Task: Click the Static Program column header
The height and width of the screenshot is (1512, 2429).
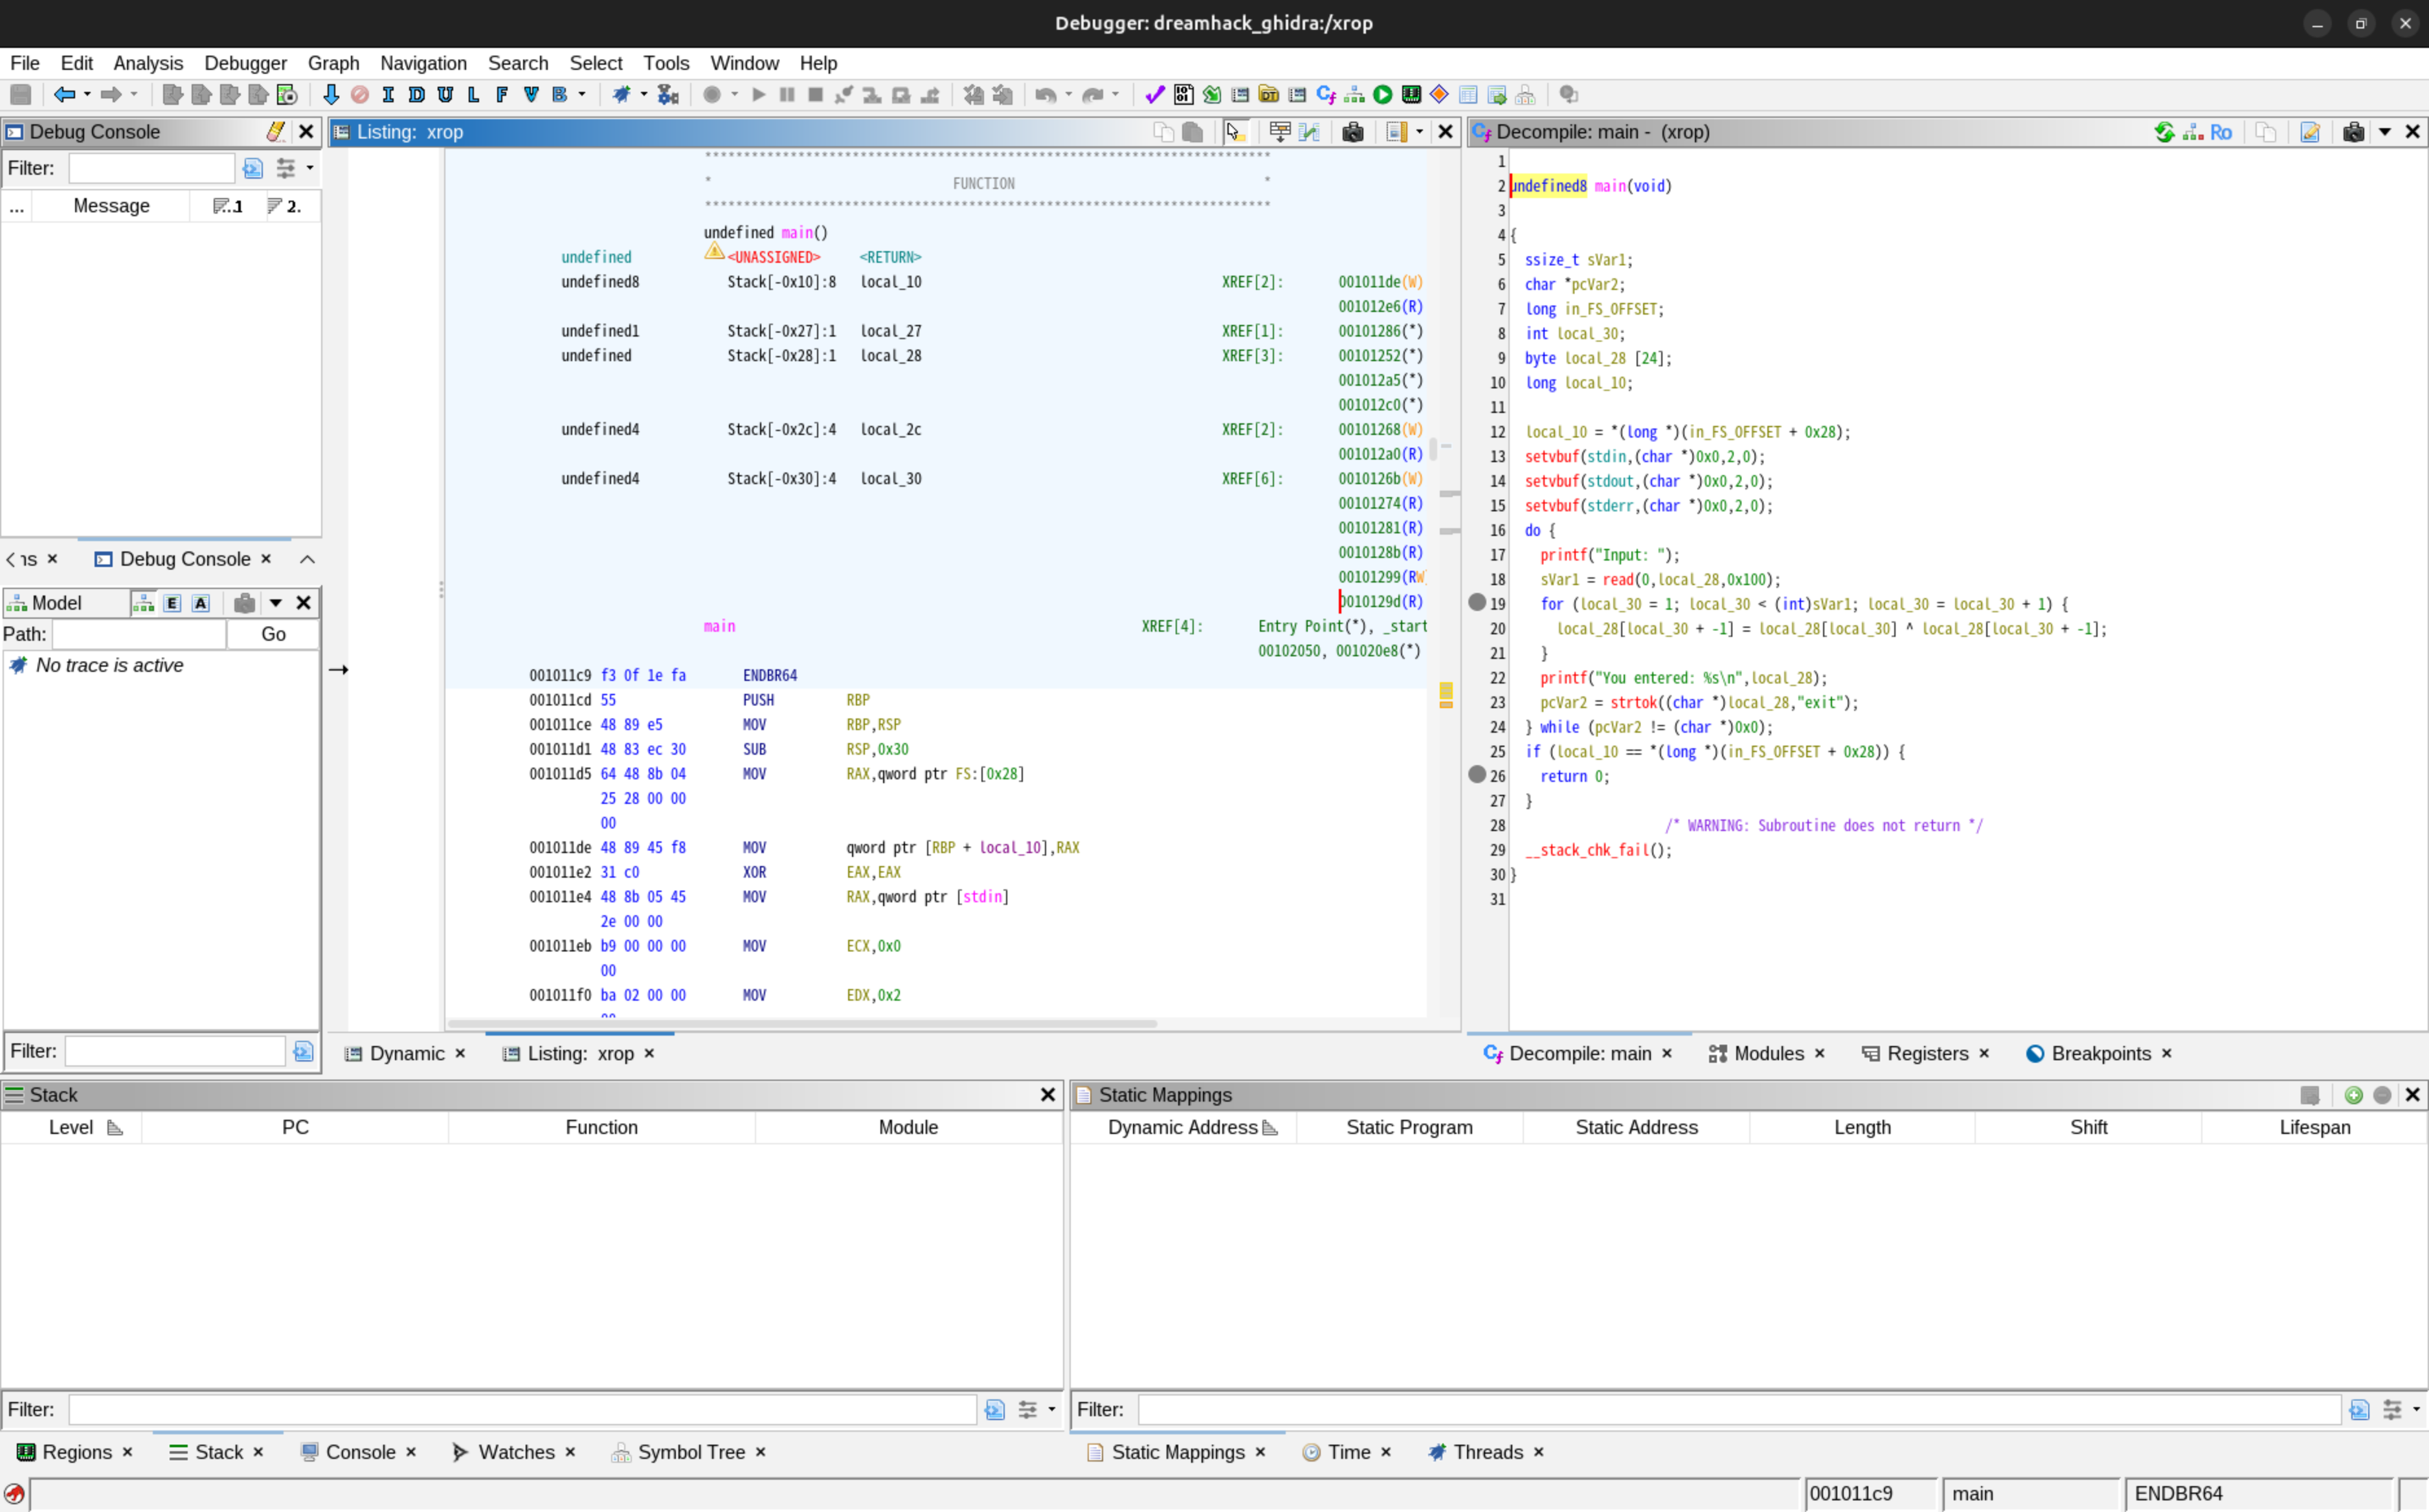Action: [1409, 1128]
